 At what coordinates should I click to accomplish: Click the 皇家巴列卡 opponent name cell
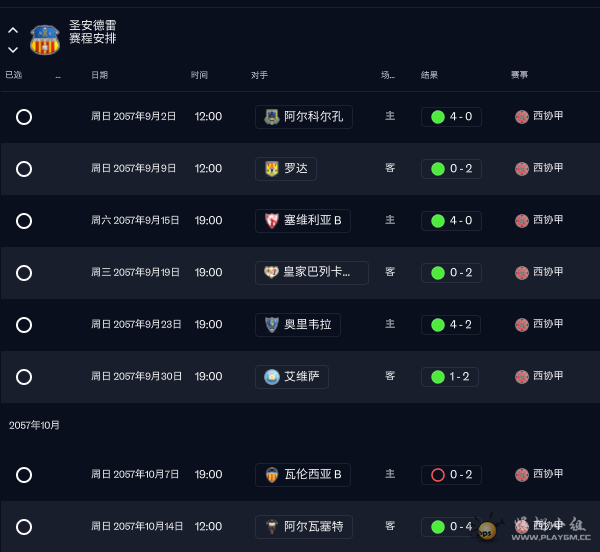(x=312, y=273)
